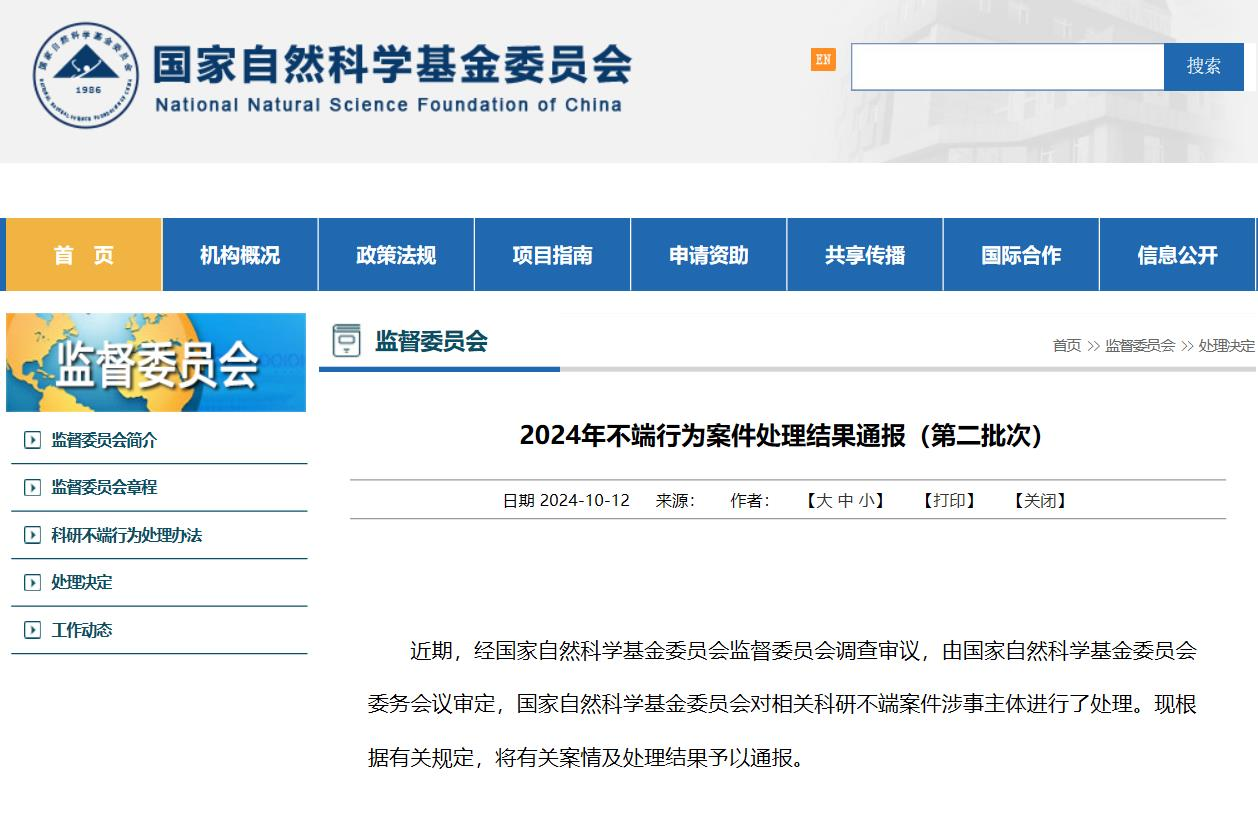This screenshot has height=832, width=1258.
Task: Click the paragraph line starting 近期，经国家自然科学基金委员会
Action: click(x=803, y=651)
